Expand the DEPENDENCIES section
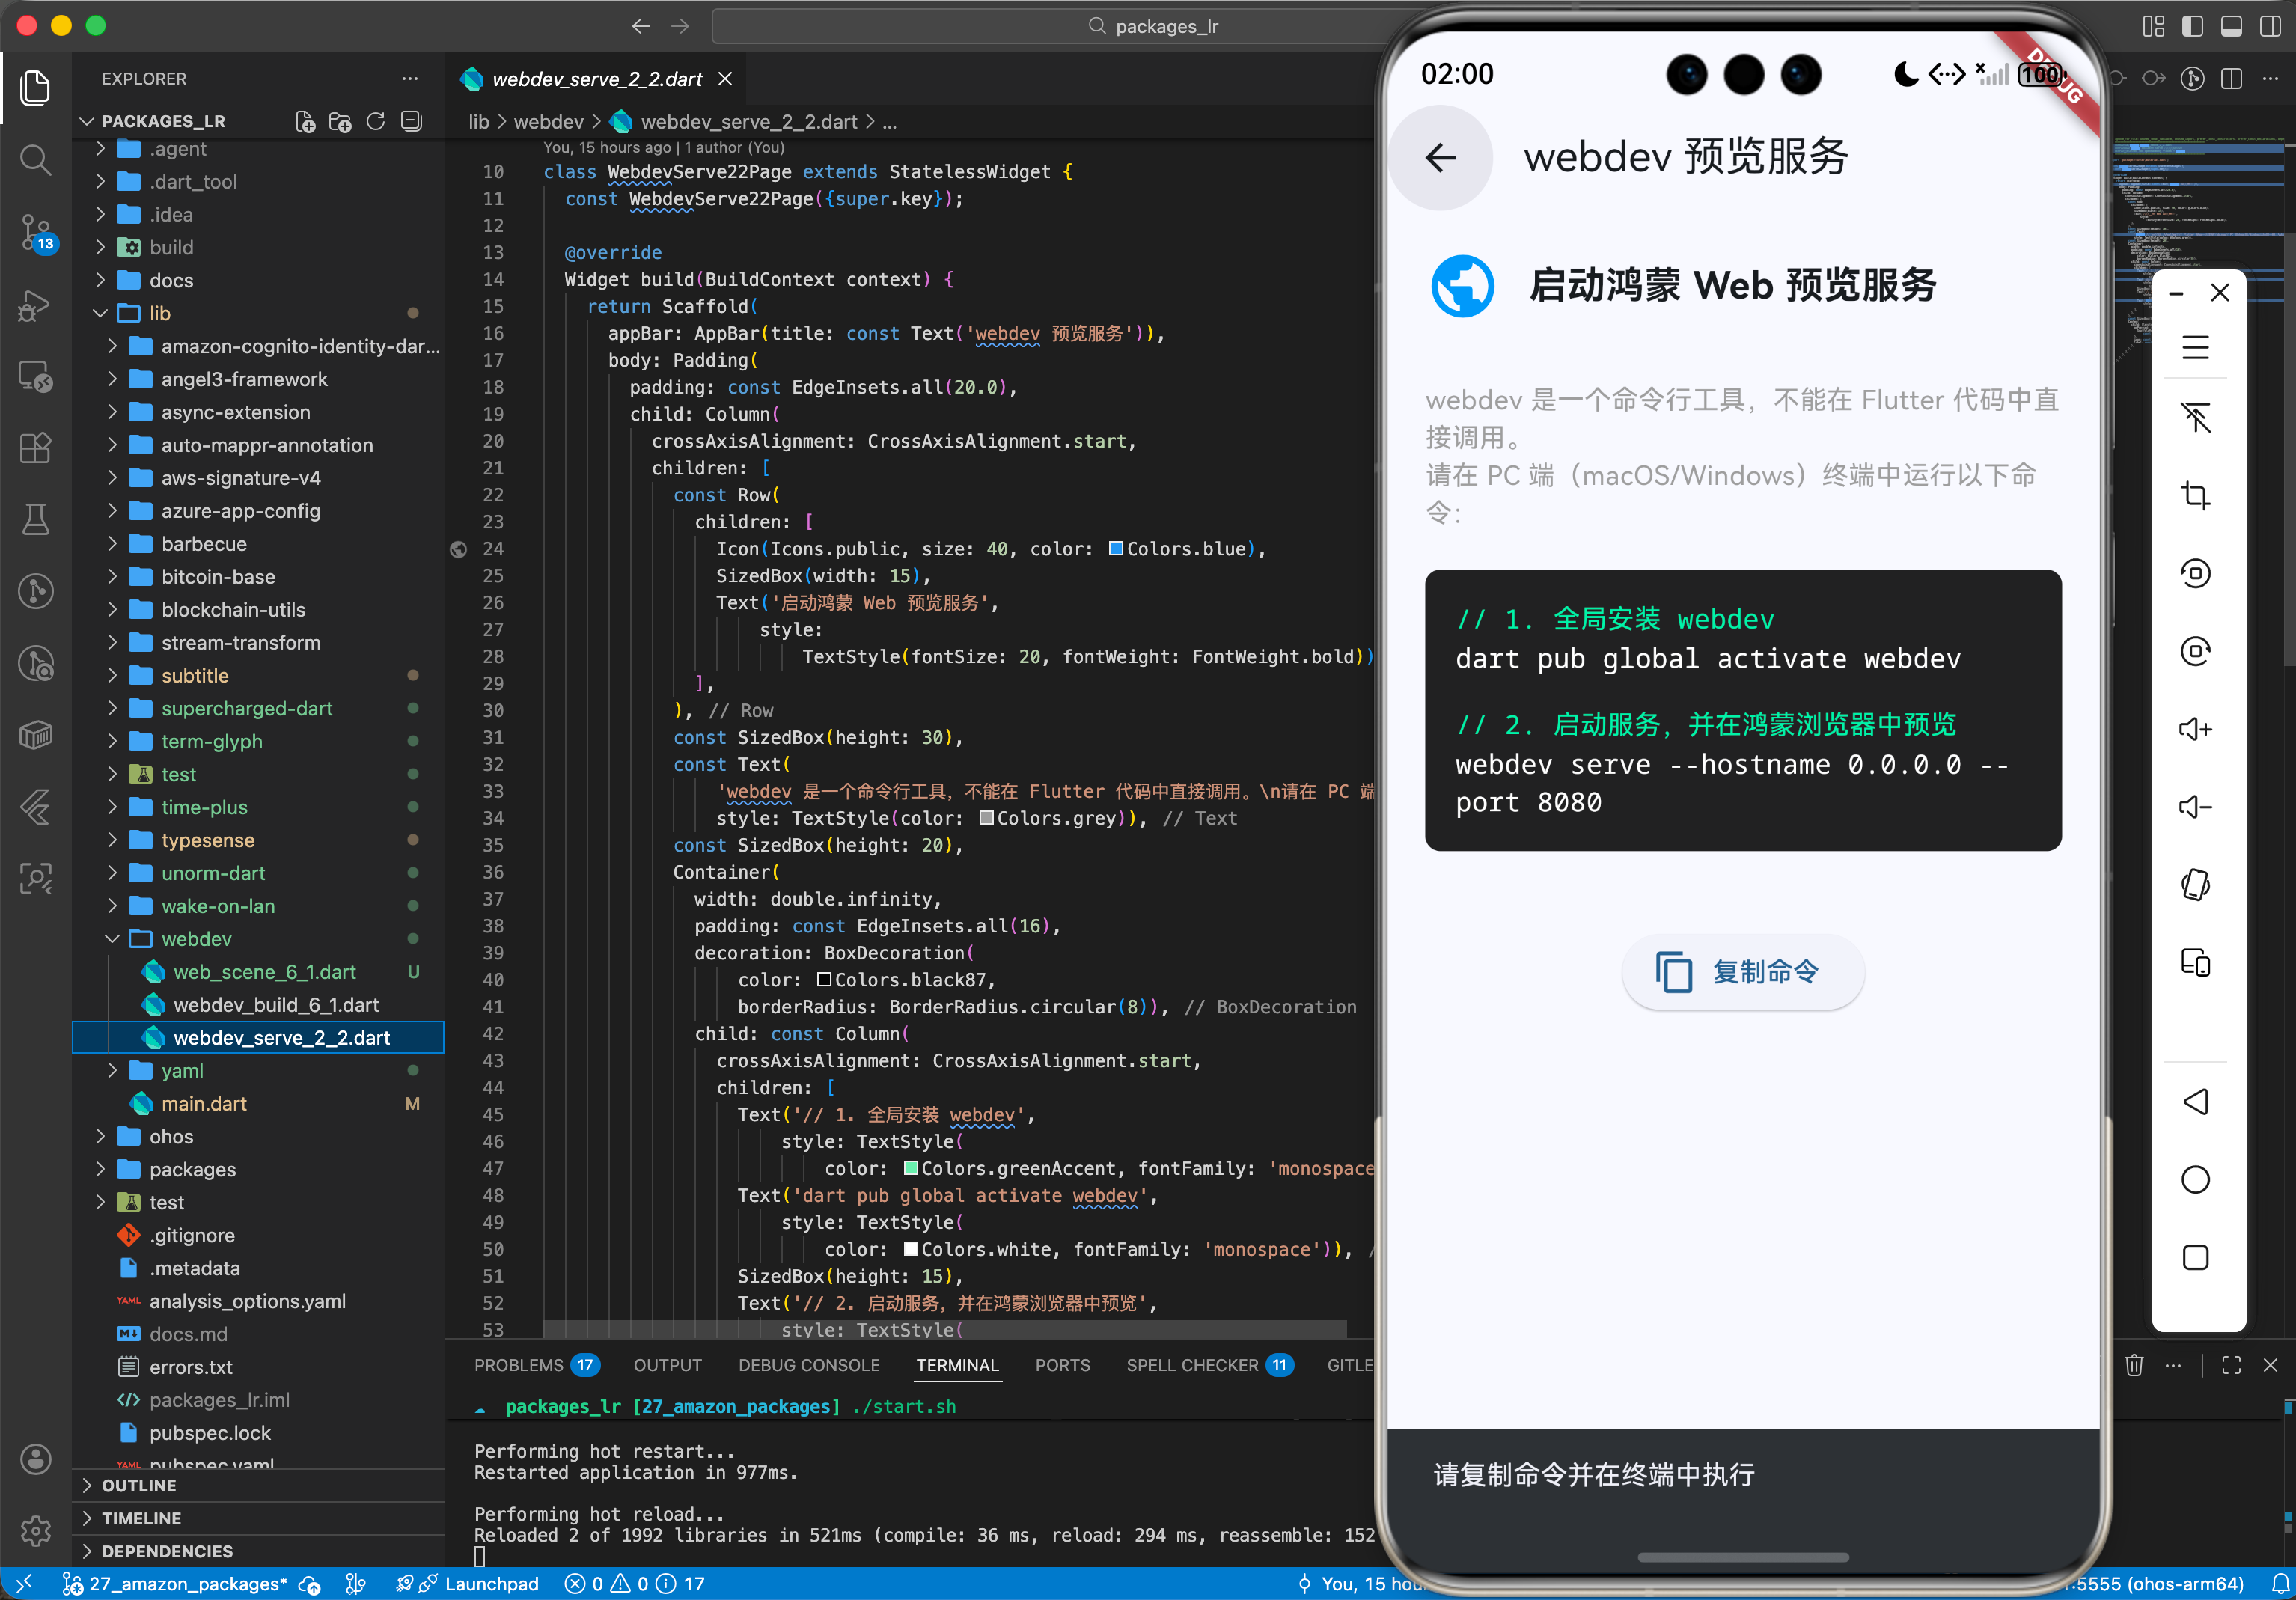 point(258,1551)
